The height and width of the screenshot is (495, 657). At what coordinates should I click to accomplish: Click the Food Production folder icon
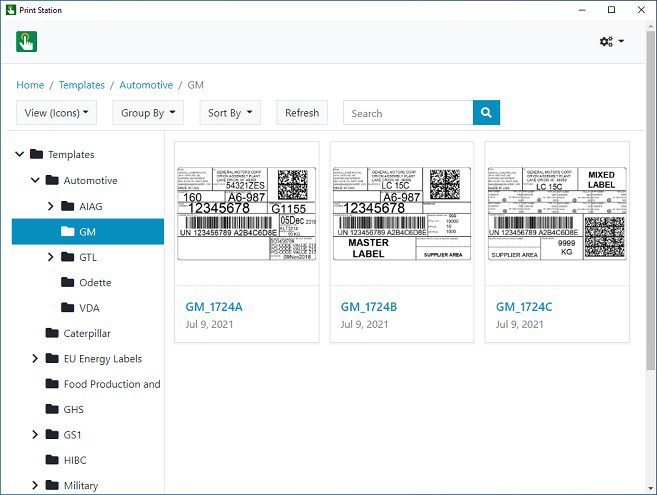coord(52,384)
